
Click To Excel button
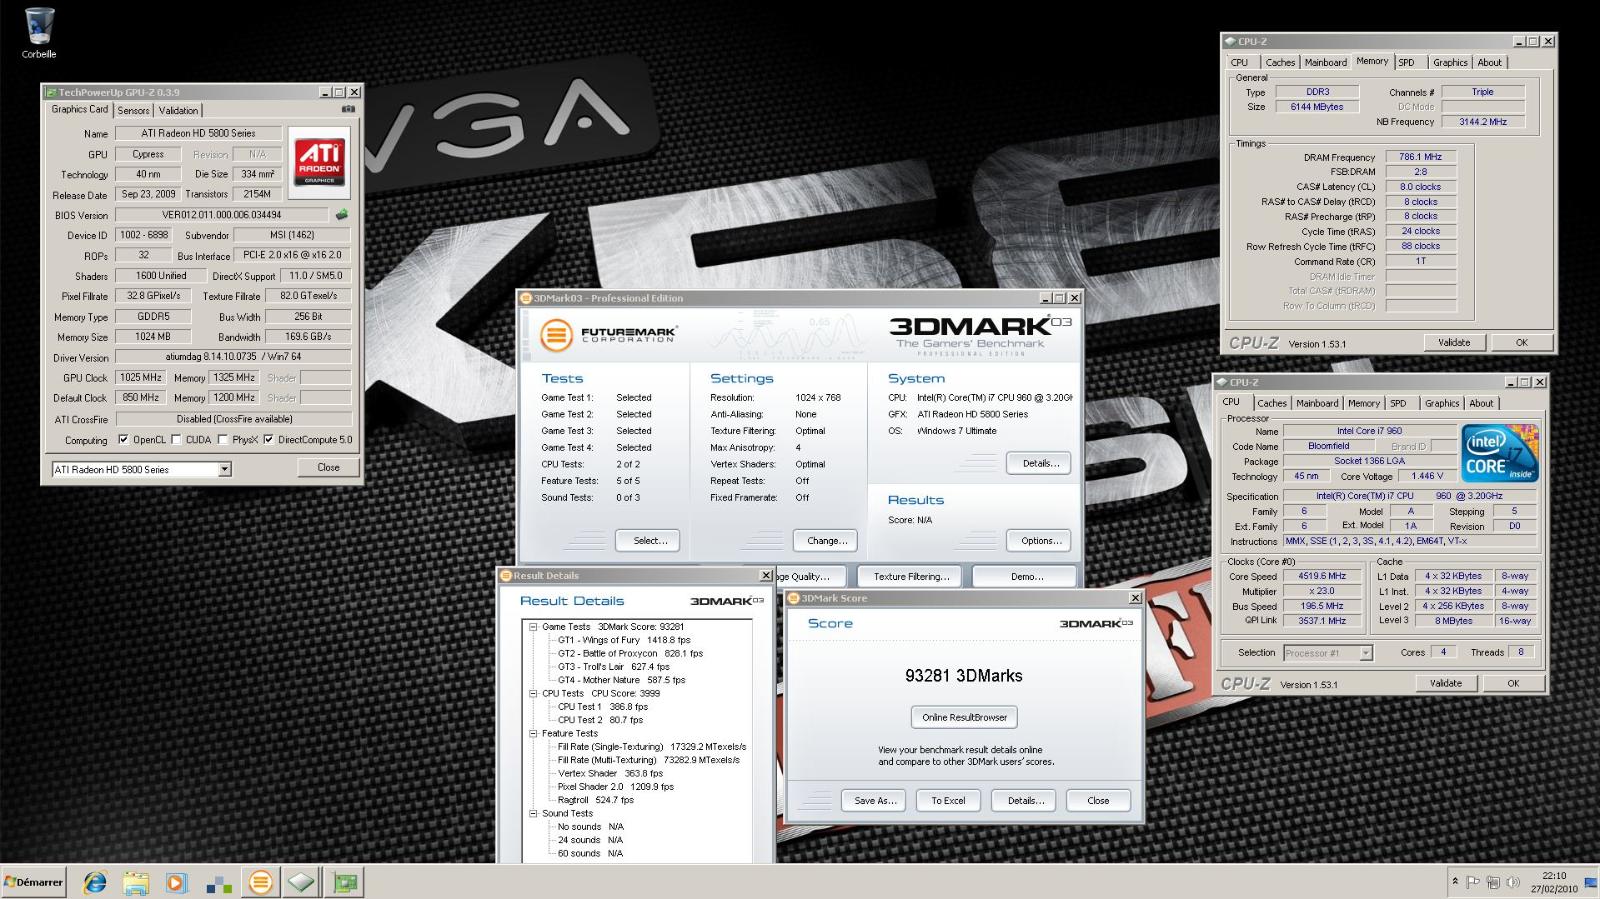pos(948,800)
